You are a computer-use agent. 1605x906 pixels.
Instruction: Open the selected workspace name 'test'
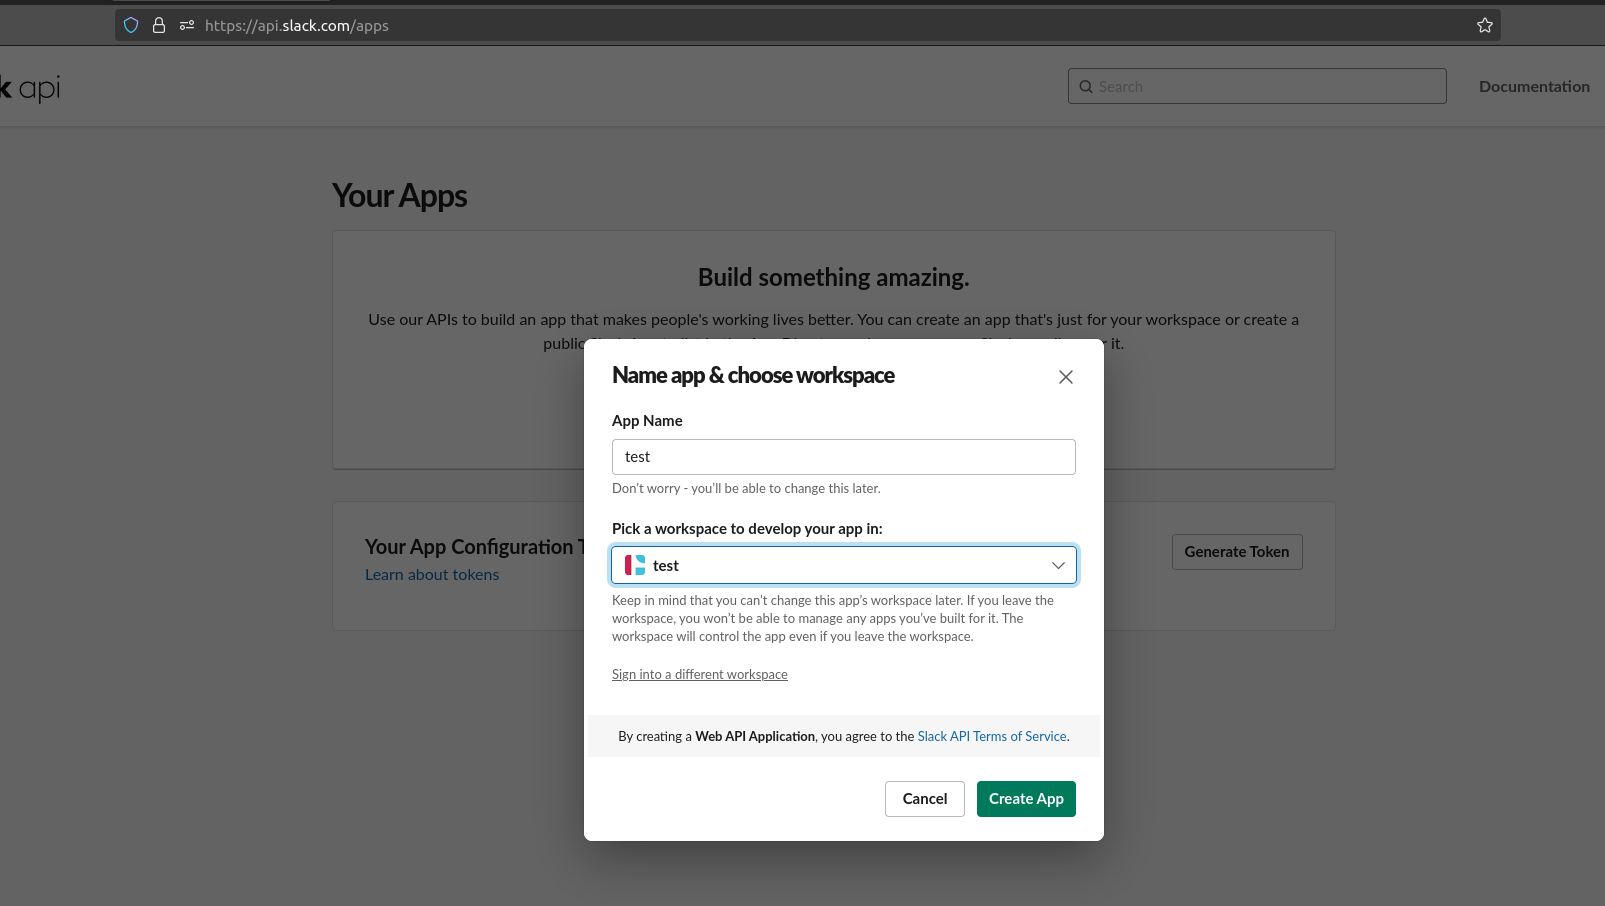coord(666,566)
